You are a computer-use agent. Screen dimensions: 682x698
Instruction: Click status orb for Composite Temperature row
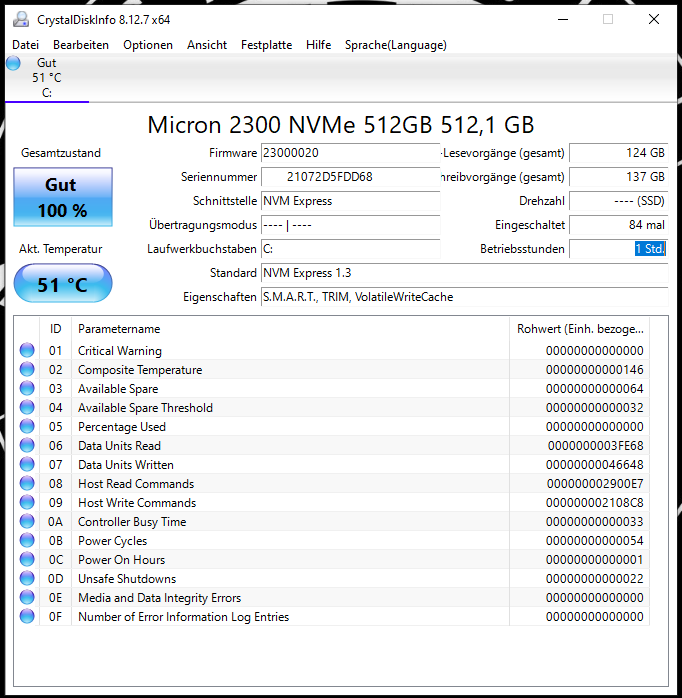pos(27,369)
